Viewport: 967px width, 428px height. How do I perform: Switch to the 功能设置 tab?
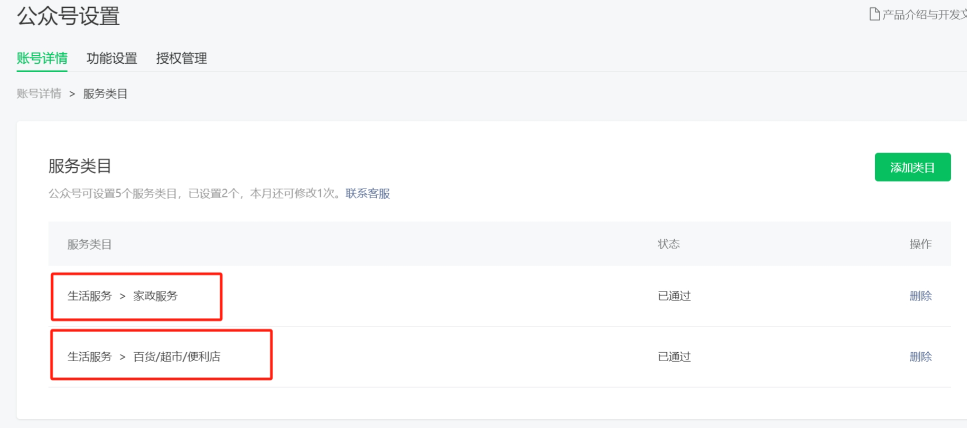[x=112, y=59]
